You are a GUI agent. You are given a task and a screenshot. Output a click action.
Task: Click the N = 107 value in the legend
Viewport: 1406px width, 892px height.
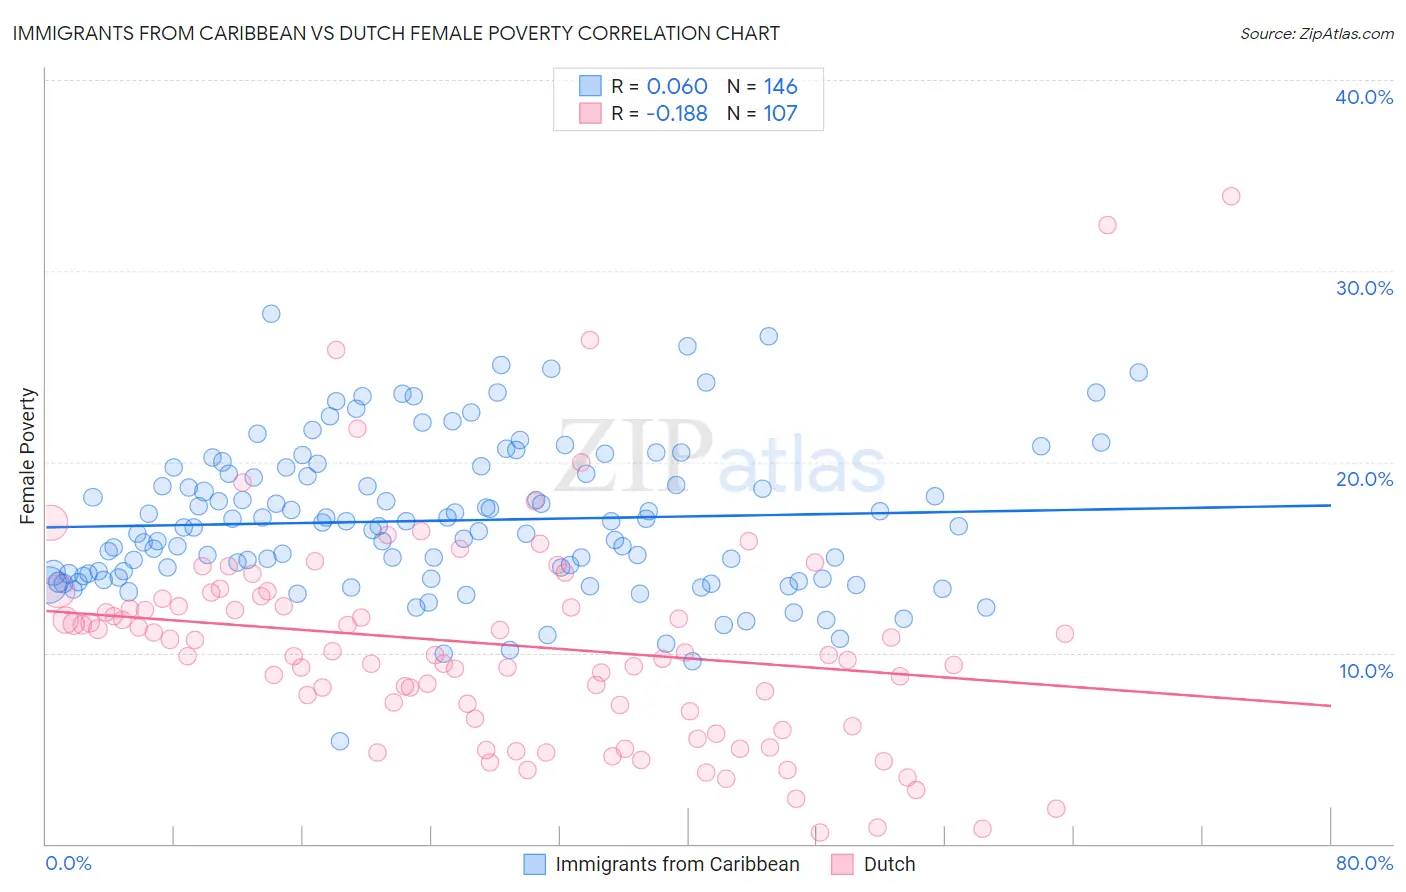[762, 113]
